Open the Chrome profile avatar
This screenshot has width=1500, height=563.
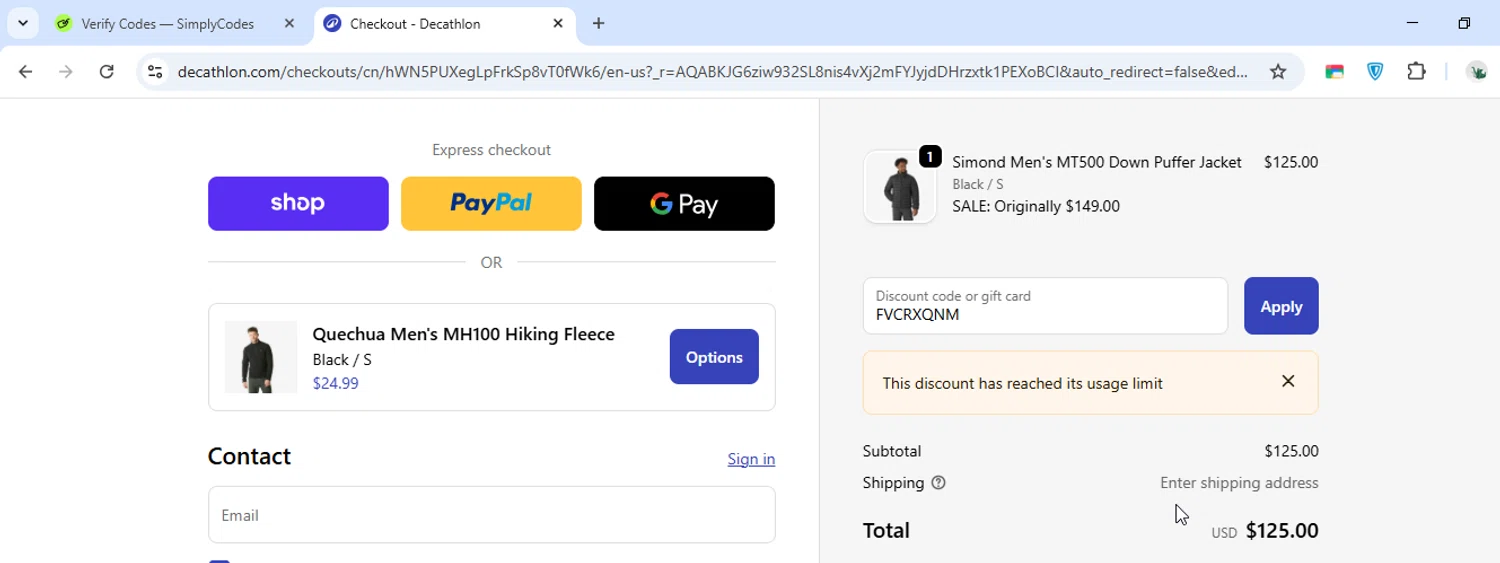[1476, 71]
